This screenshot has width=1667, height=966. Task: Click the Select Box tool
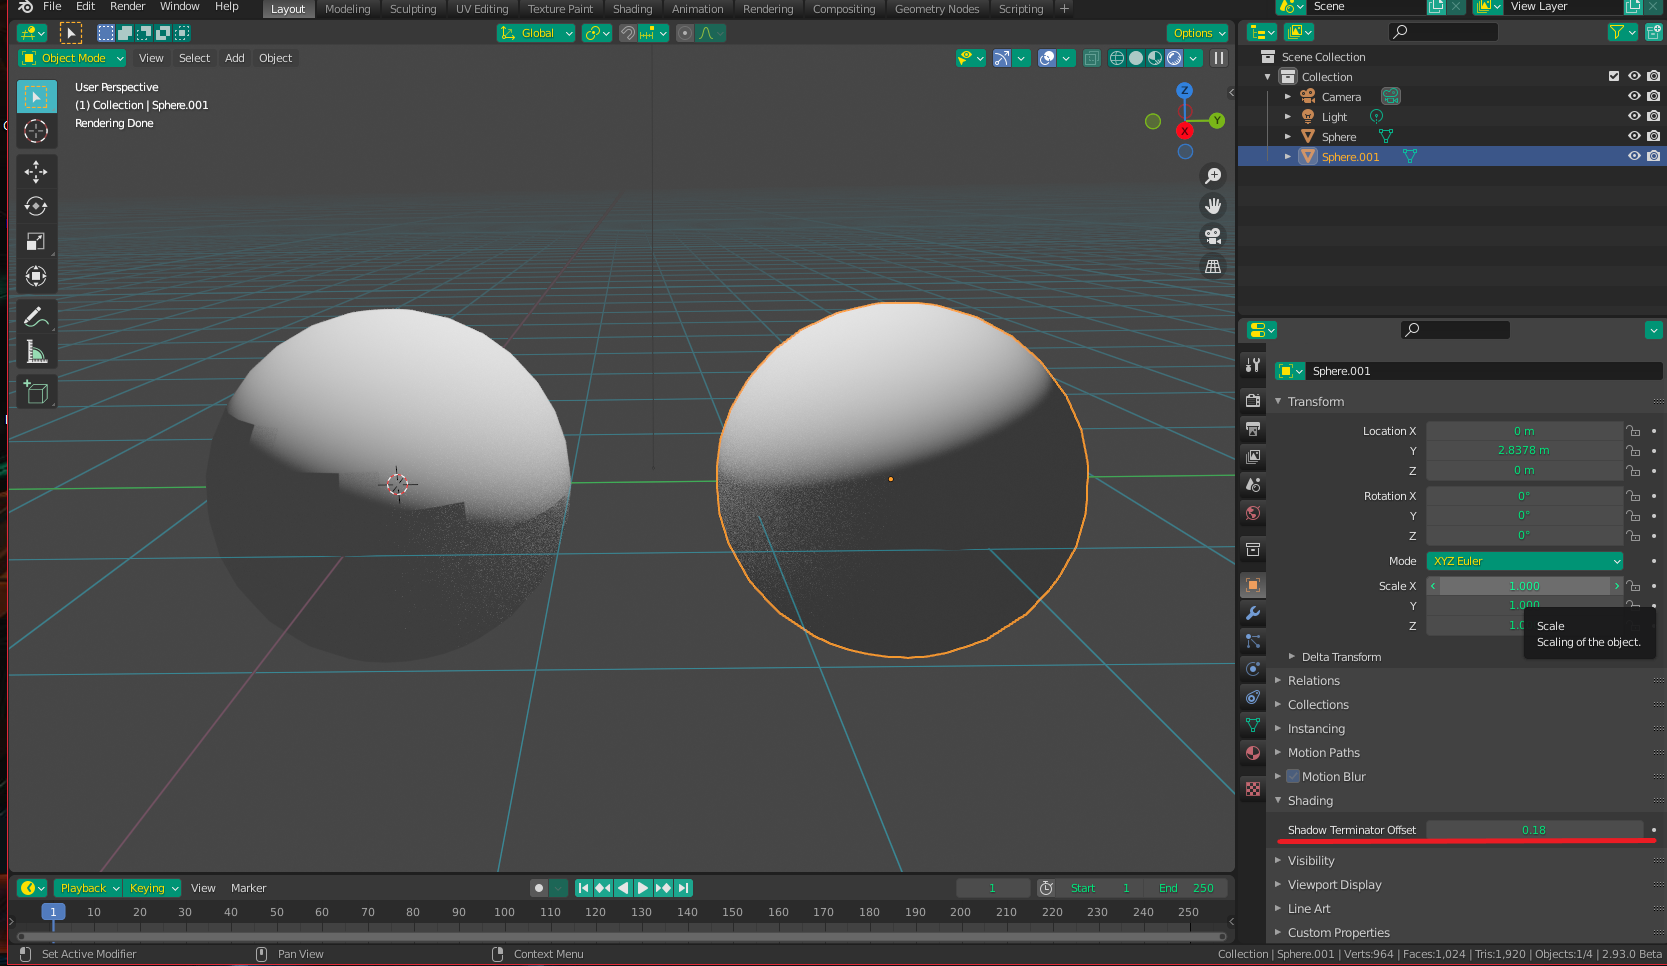click(36, 97)
